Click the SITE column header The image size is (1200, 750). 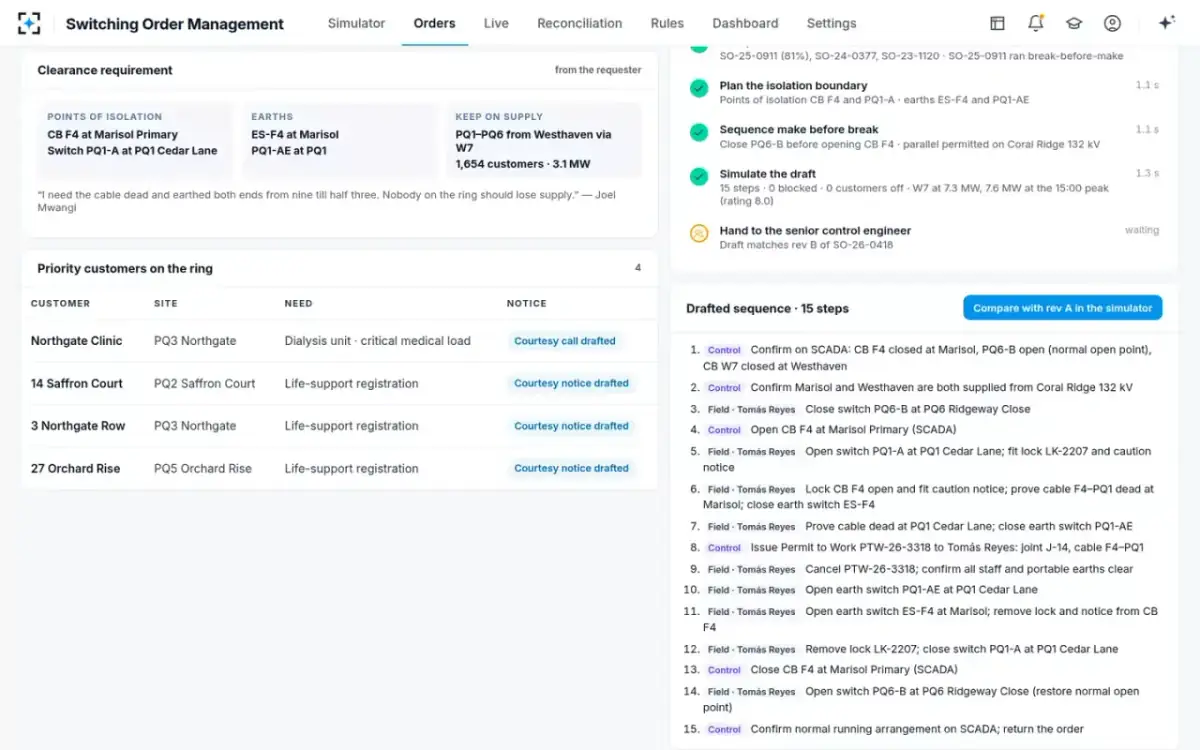[165, 303]
